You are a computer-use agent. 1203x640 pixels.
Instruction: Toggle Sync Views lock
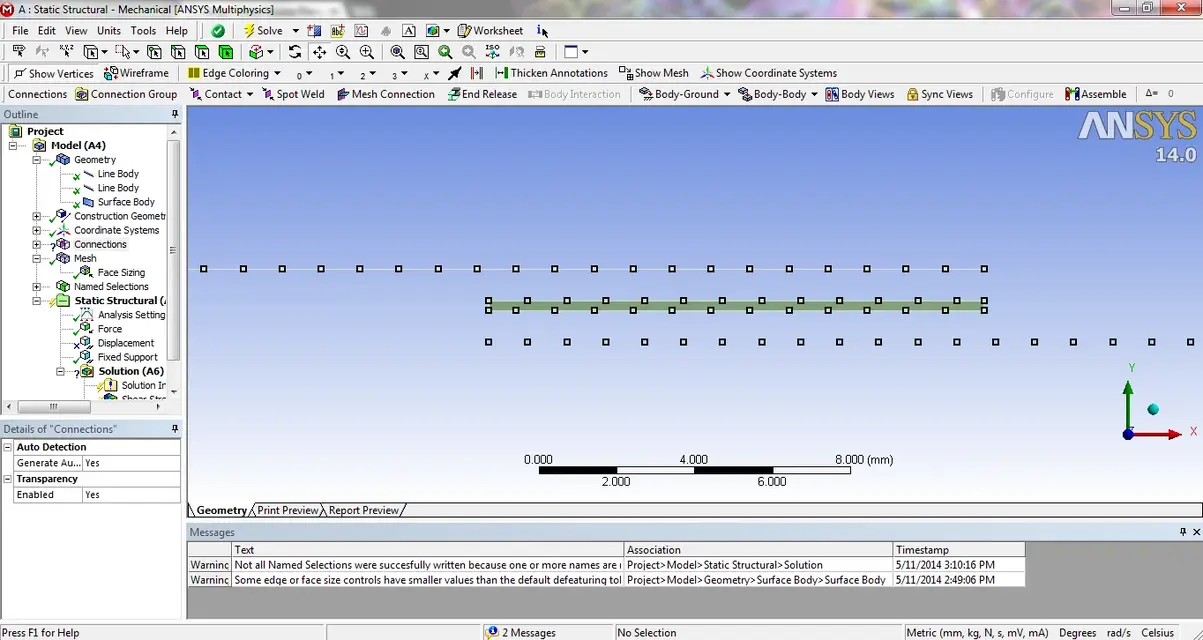939,94
